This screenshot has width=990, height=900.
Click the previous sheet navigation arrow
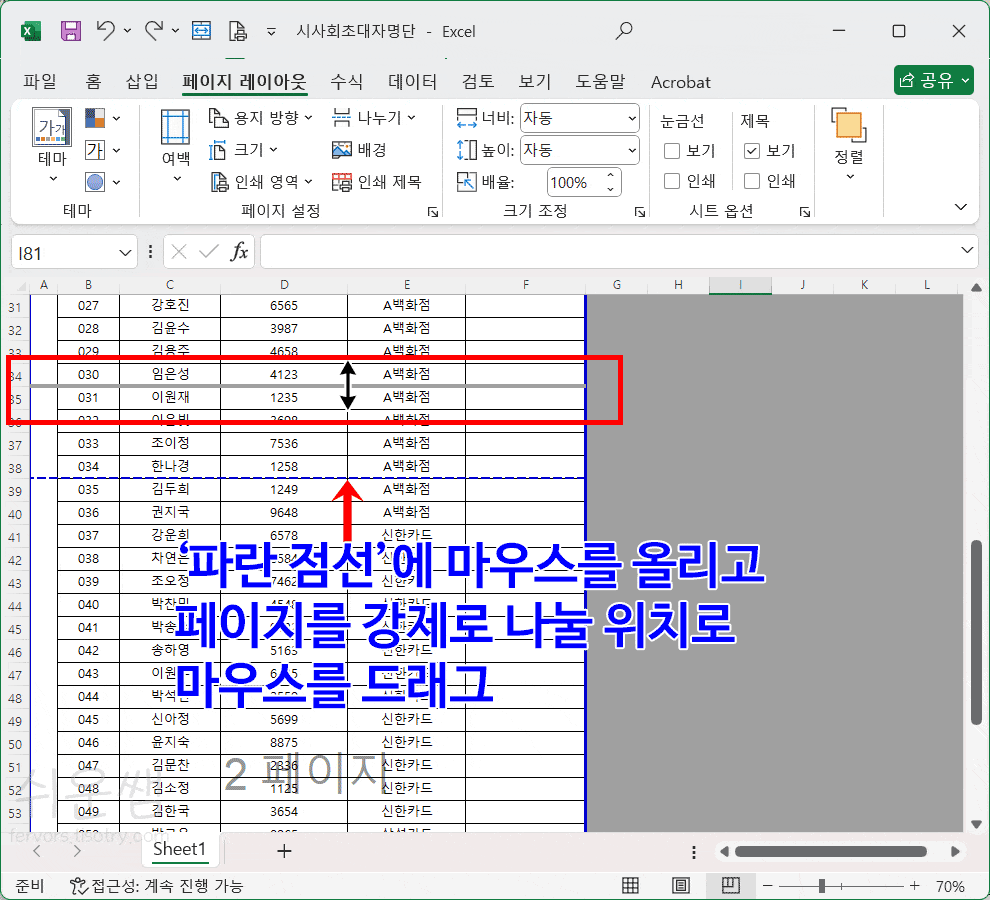[37, 851]
